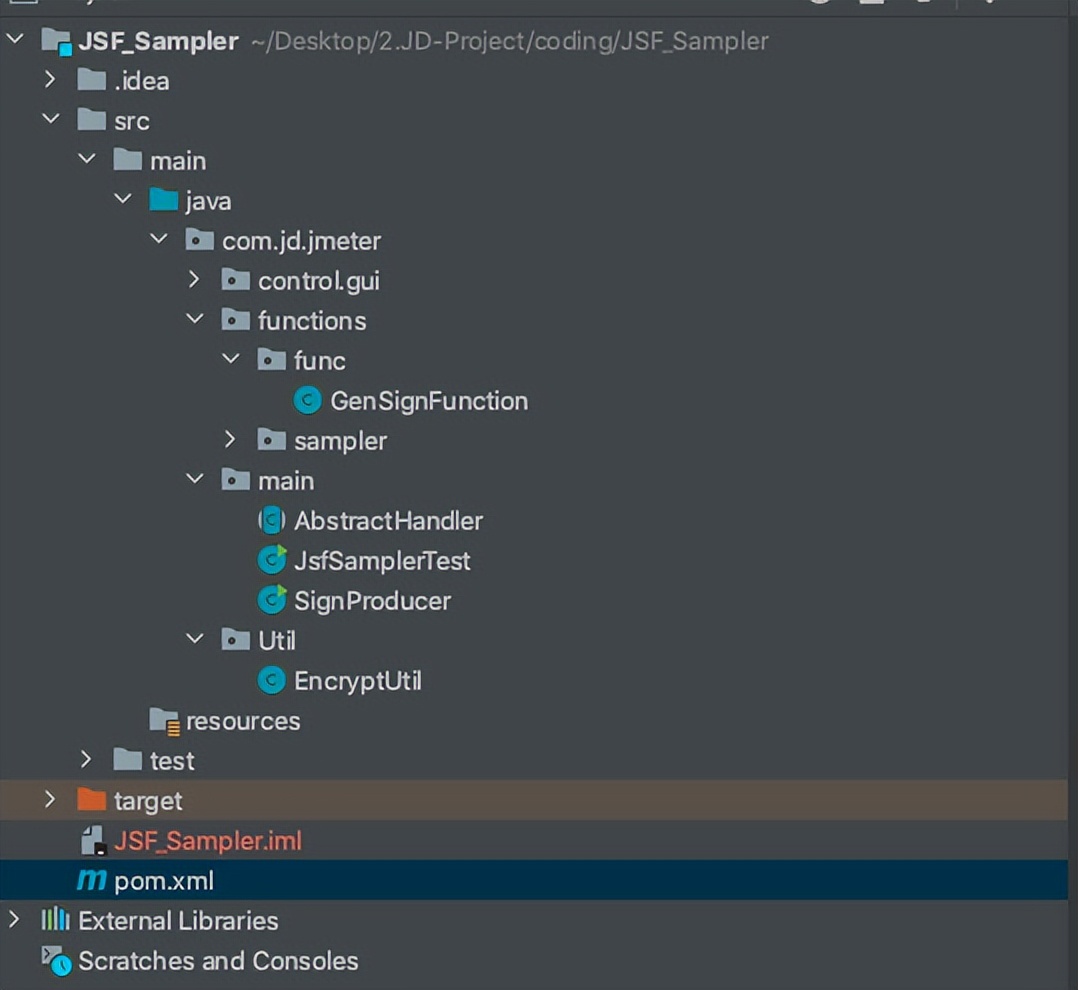This screenshot has width=1078, height=990.
Task: Expand the control.gui package
Action: pyautogui.click(x=194, y=280)
